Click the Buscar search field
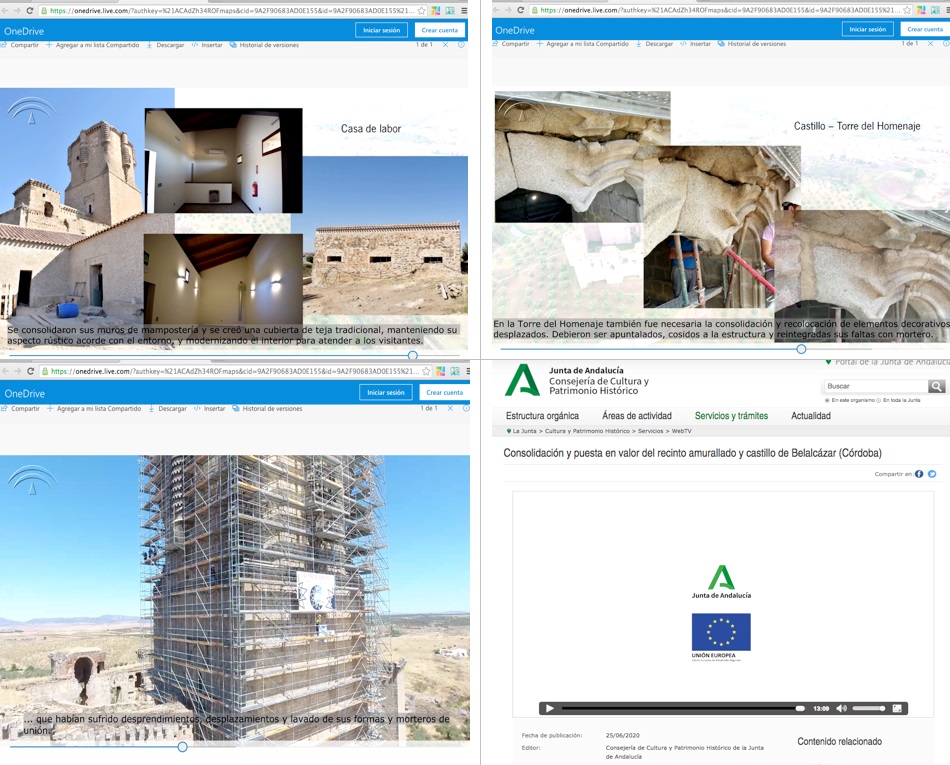The width and height of the screenshot is (950, 765). click(876, 386)
